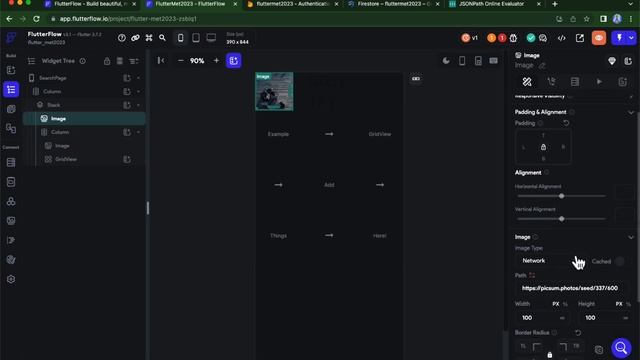The image size is (640, 360).
Task: Open the Firestore database icon in sidebar
Action: pos(11,162)
